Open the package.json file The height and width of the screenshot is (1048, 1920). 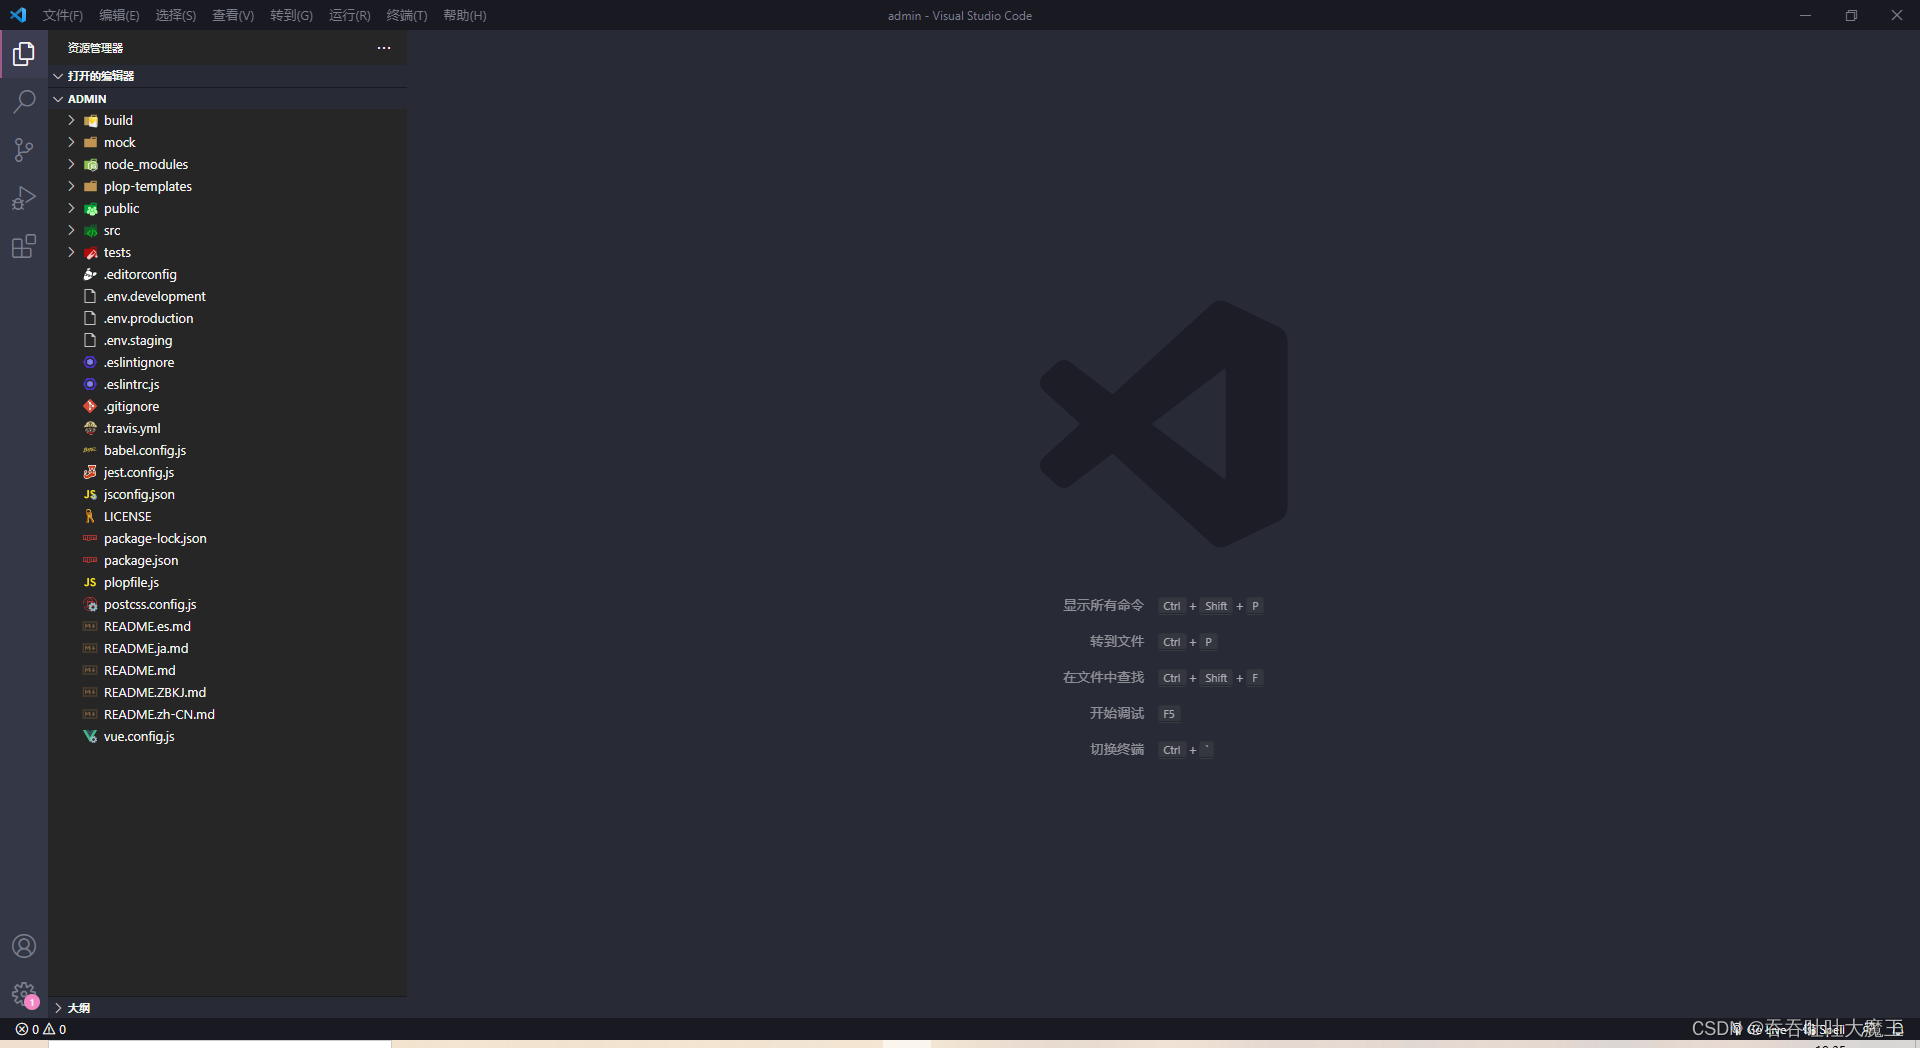[x=227, y=560]
